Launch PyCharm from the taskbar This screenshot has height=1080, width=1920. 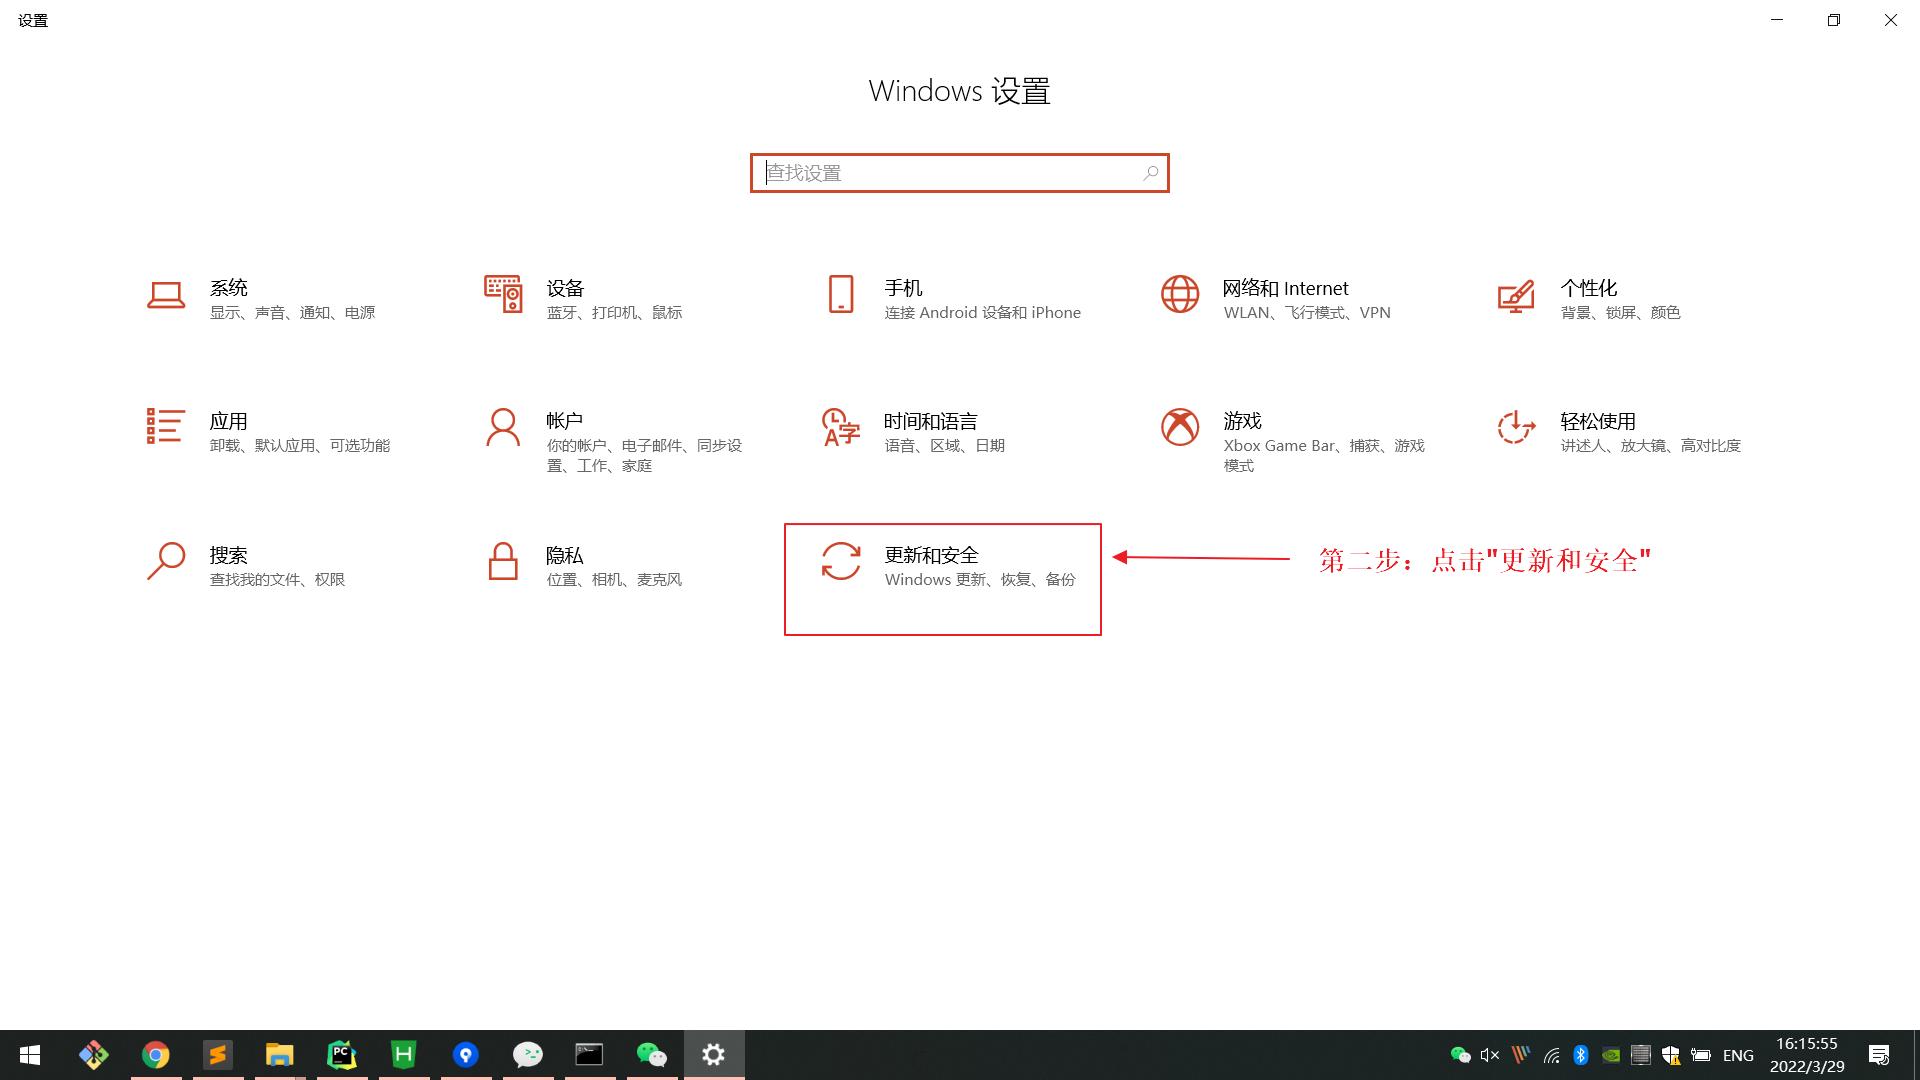(341, 1054)
